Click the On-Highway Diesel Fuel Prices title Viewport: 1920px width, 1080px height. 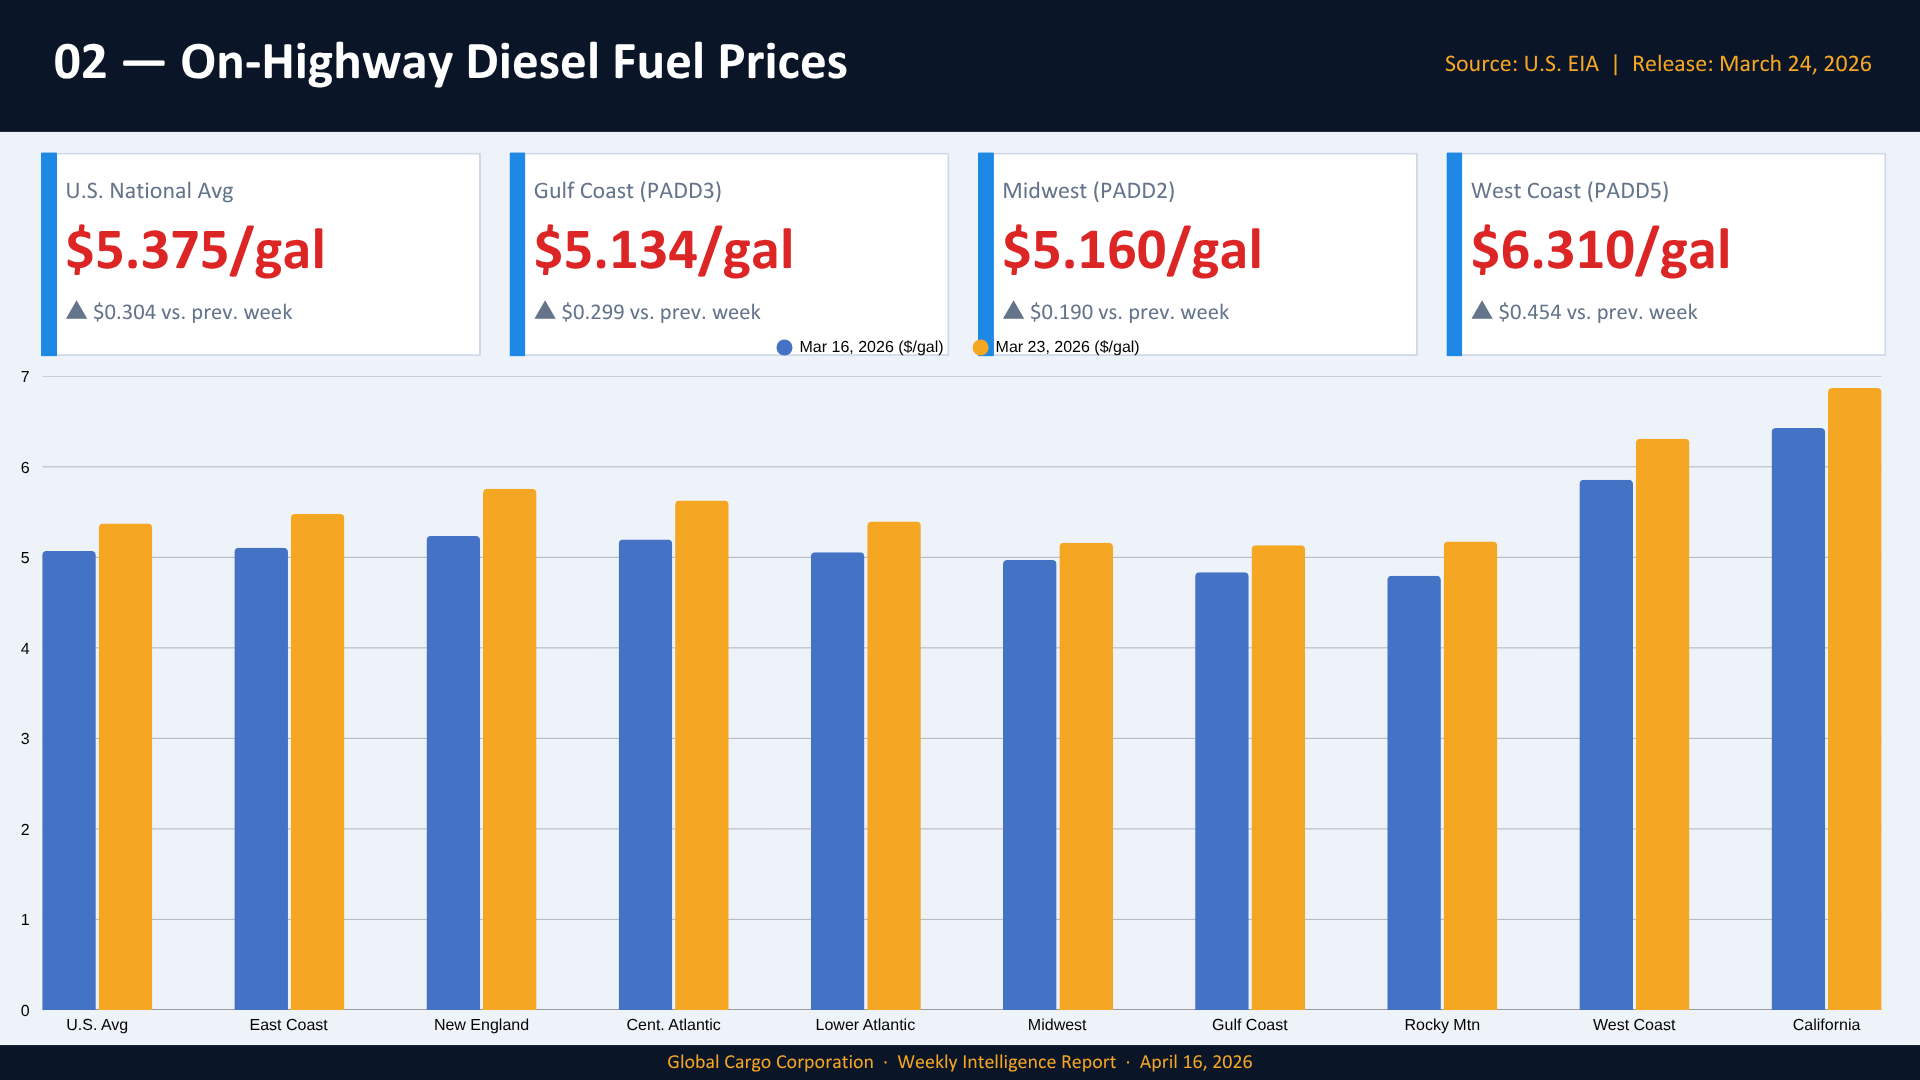[514, 62]
